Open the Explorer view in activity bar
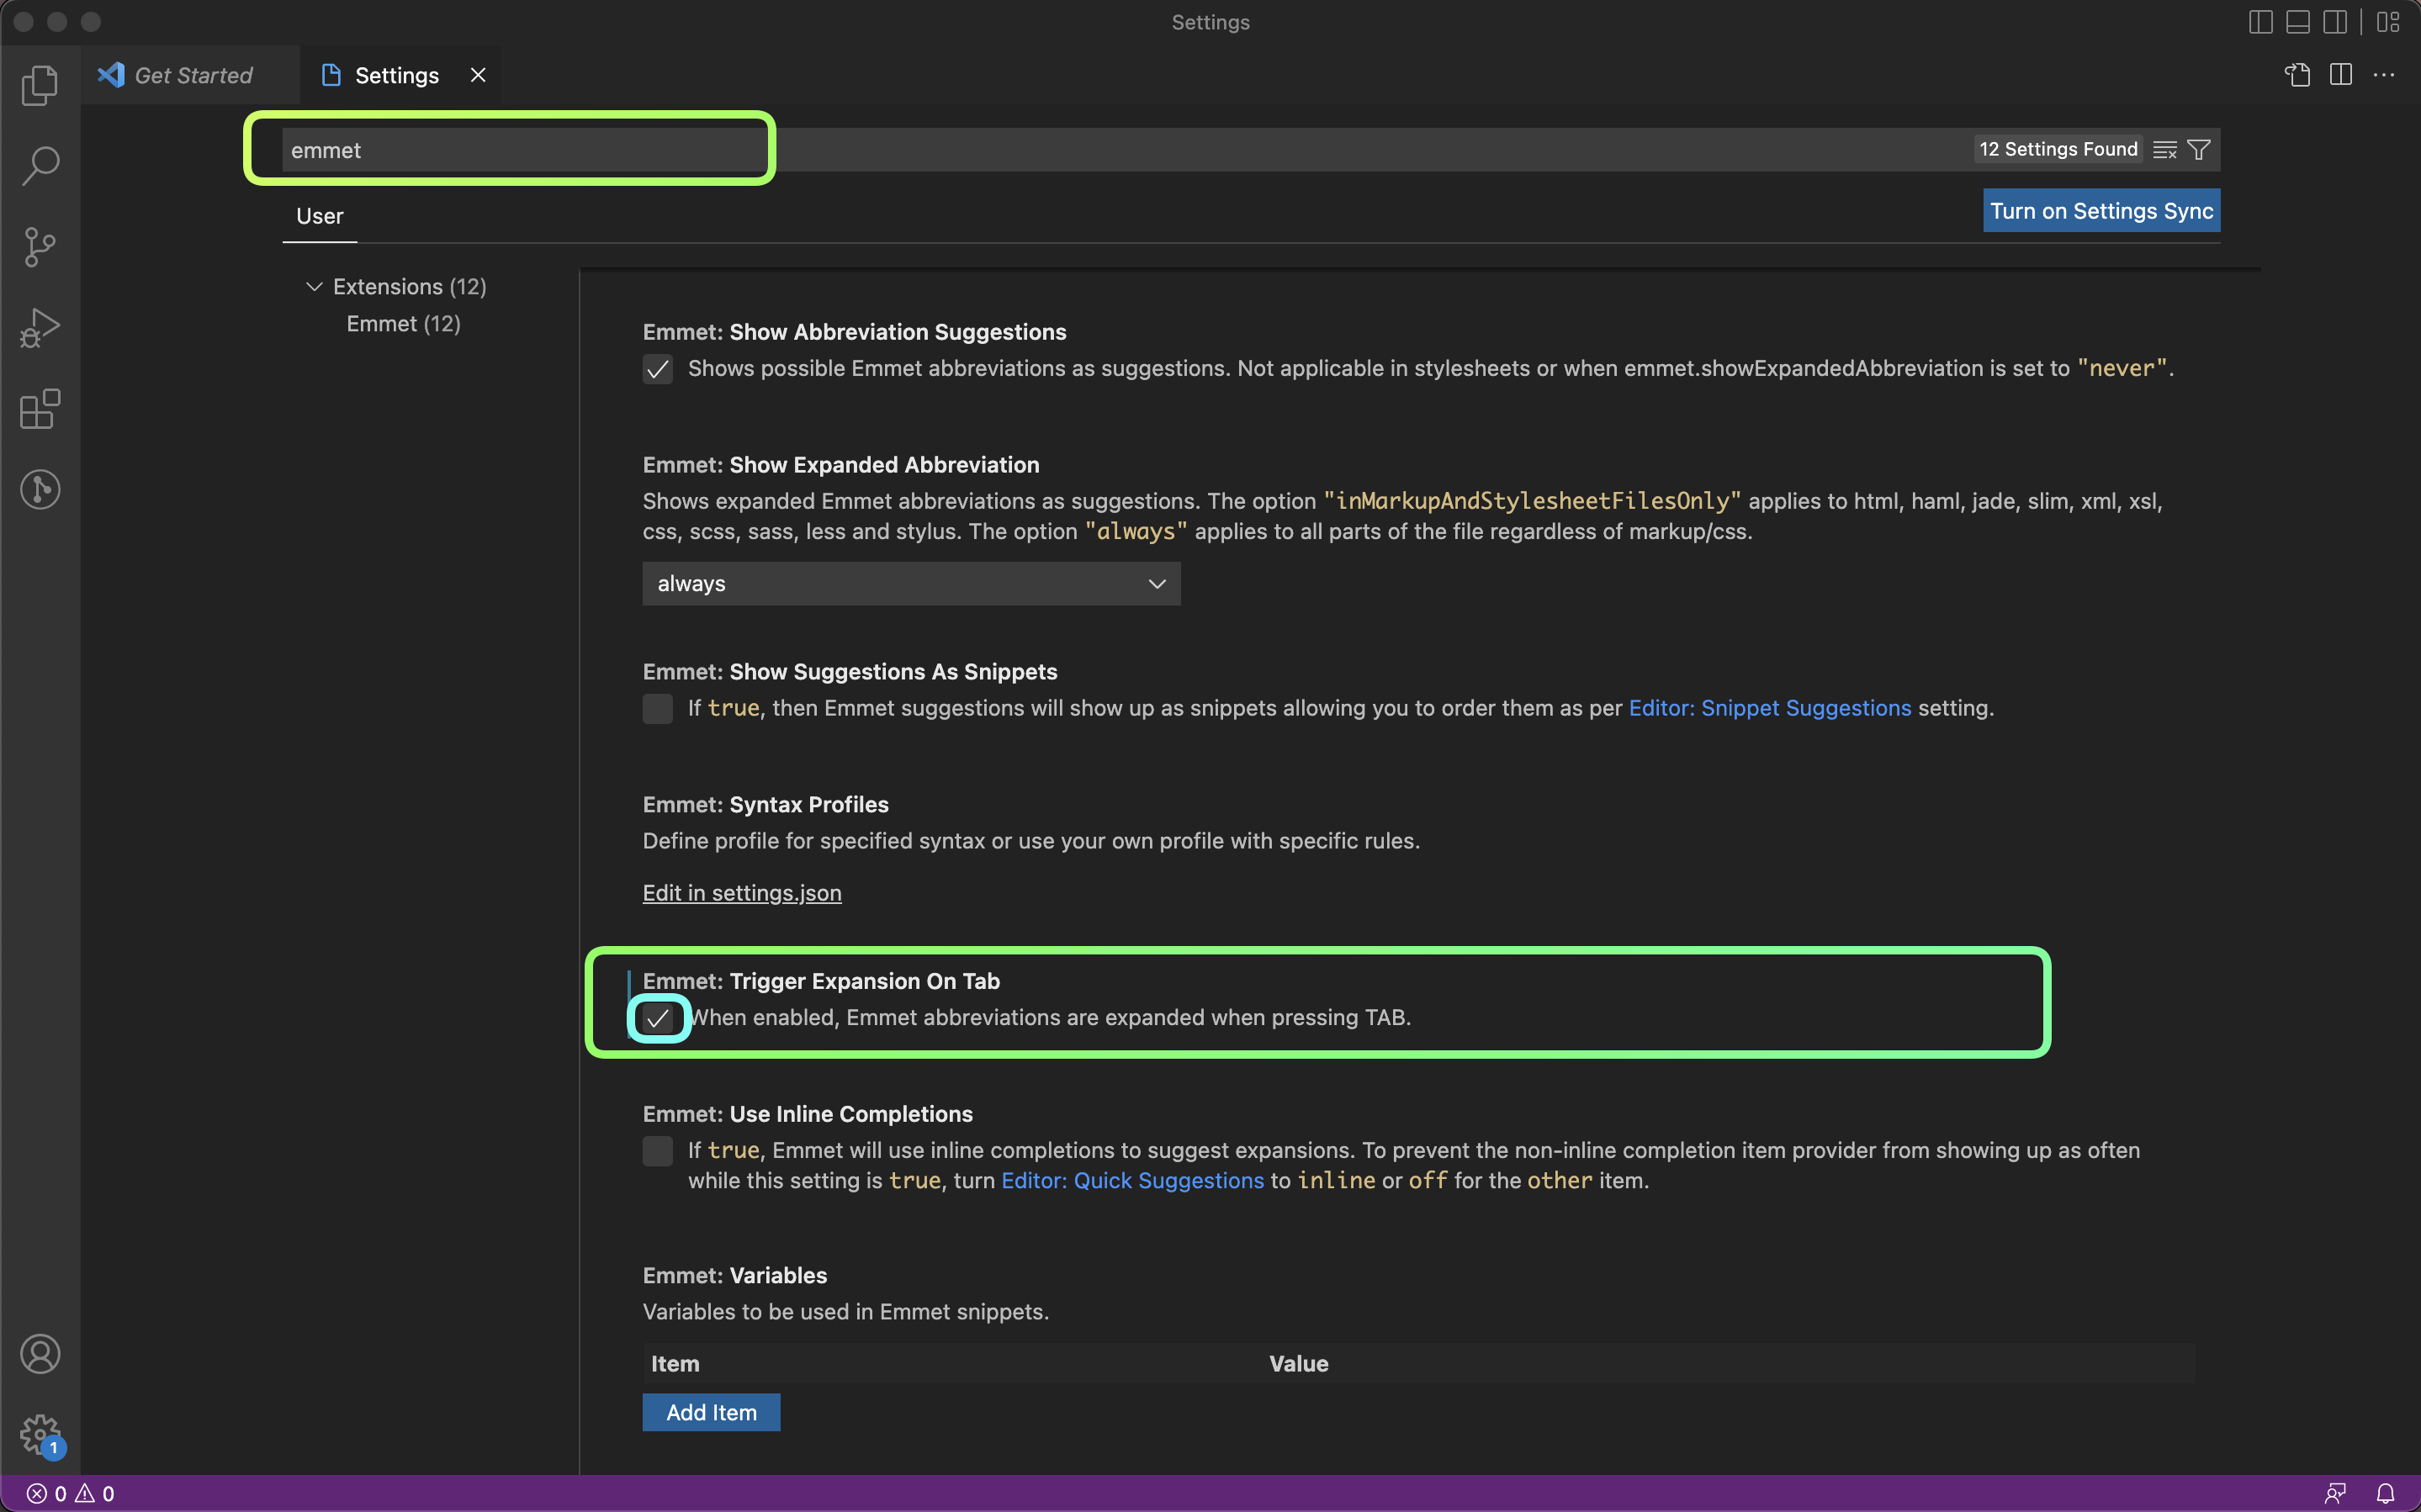Viewport: 2421px width, 1512px height. coord(40,85)
